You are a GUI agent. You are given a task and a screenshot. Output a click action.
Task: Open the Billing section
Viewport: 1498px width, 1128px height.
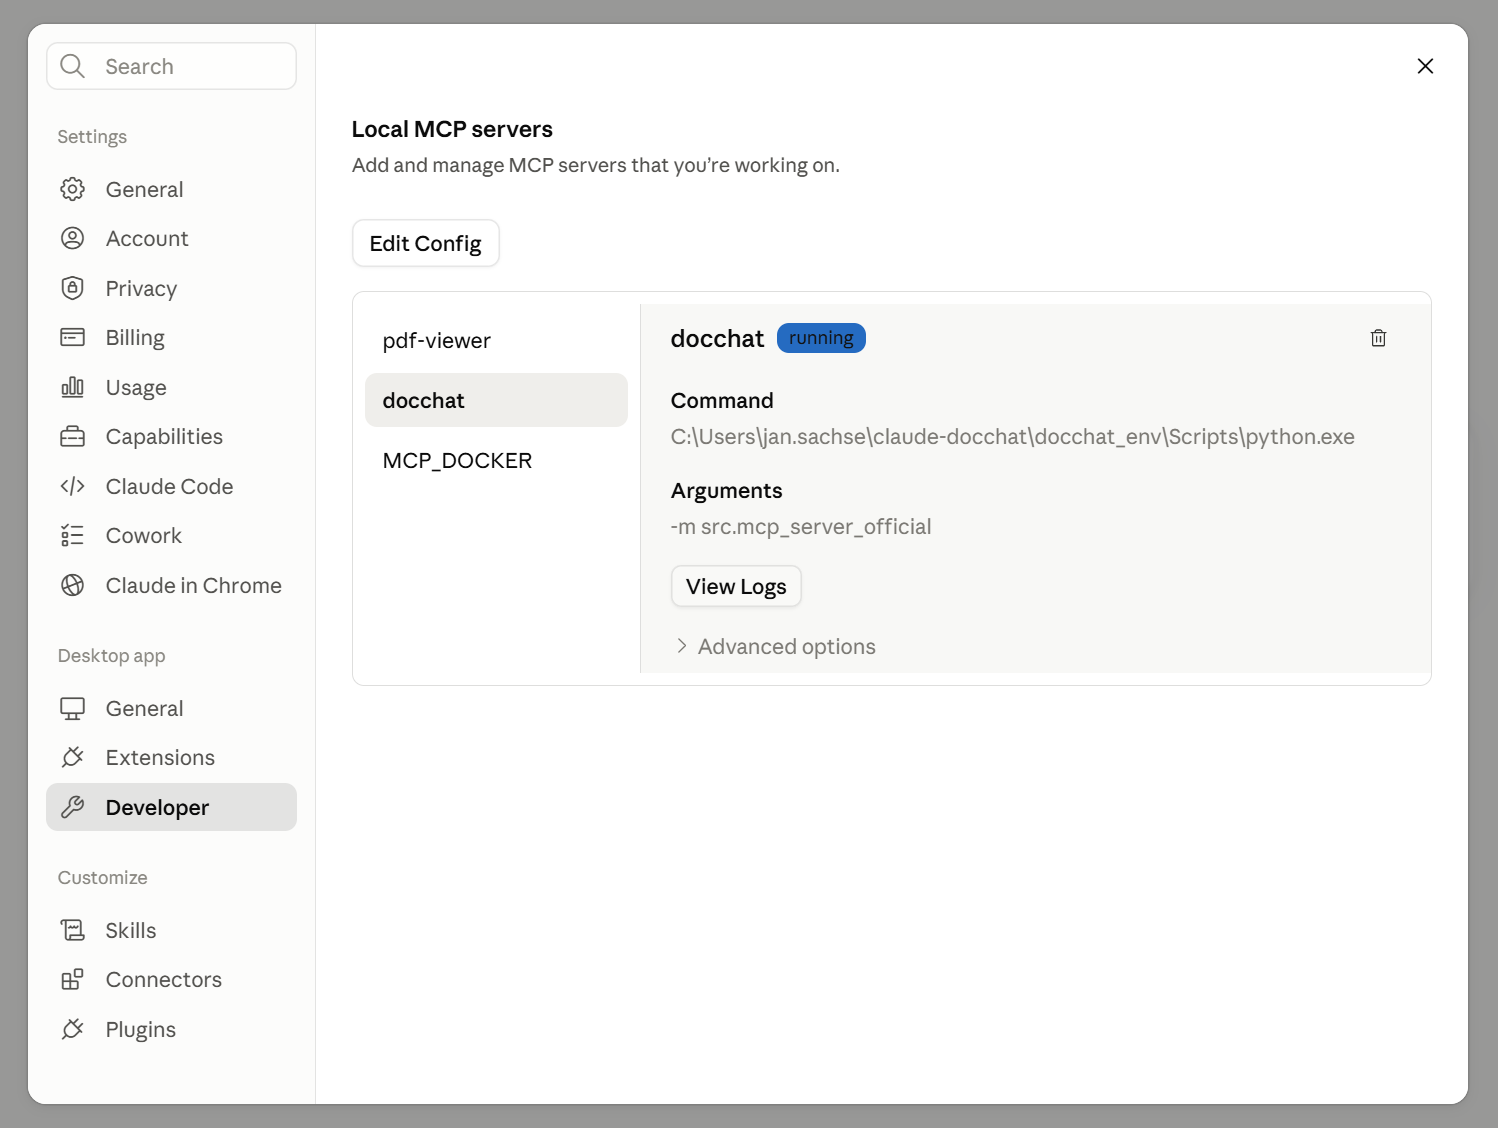[x=135, y=337]
